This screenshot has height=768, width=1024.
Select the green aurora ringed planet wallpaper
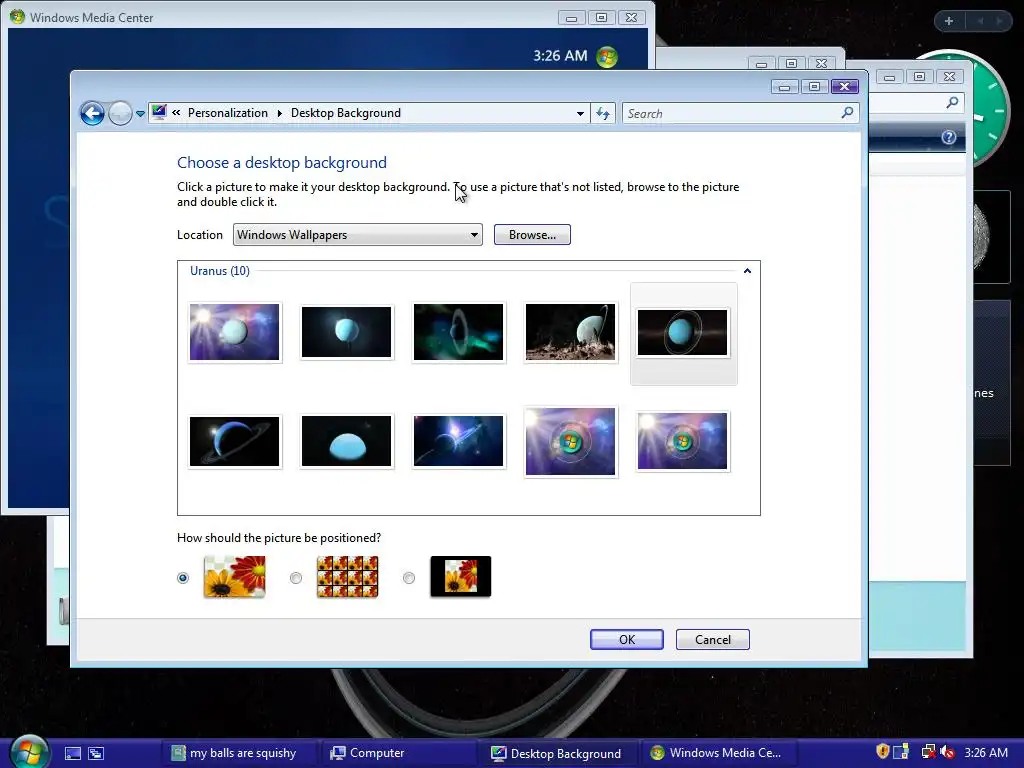click(458, 332)
